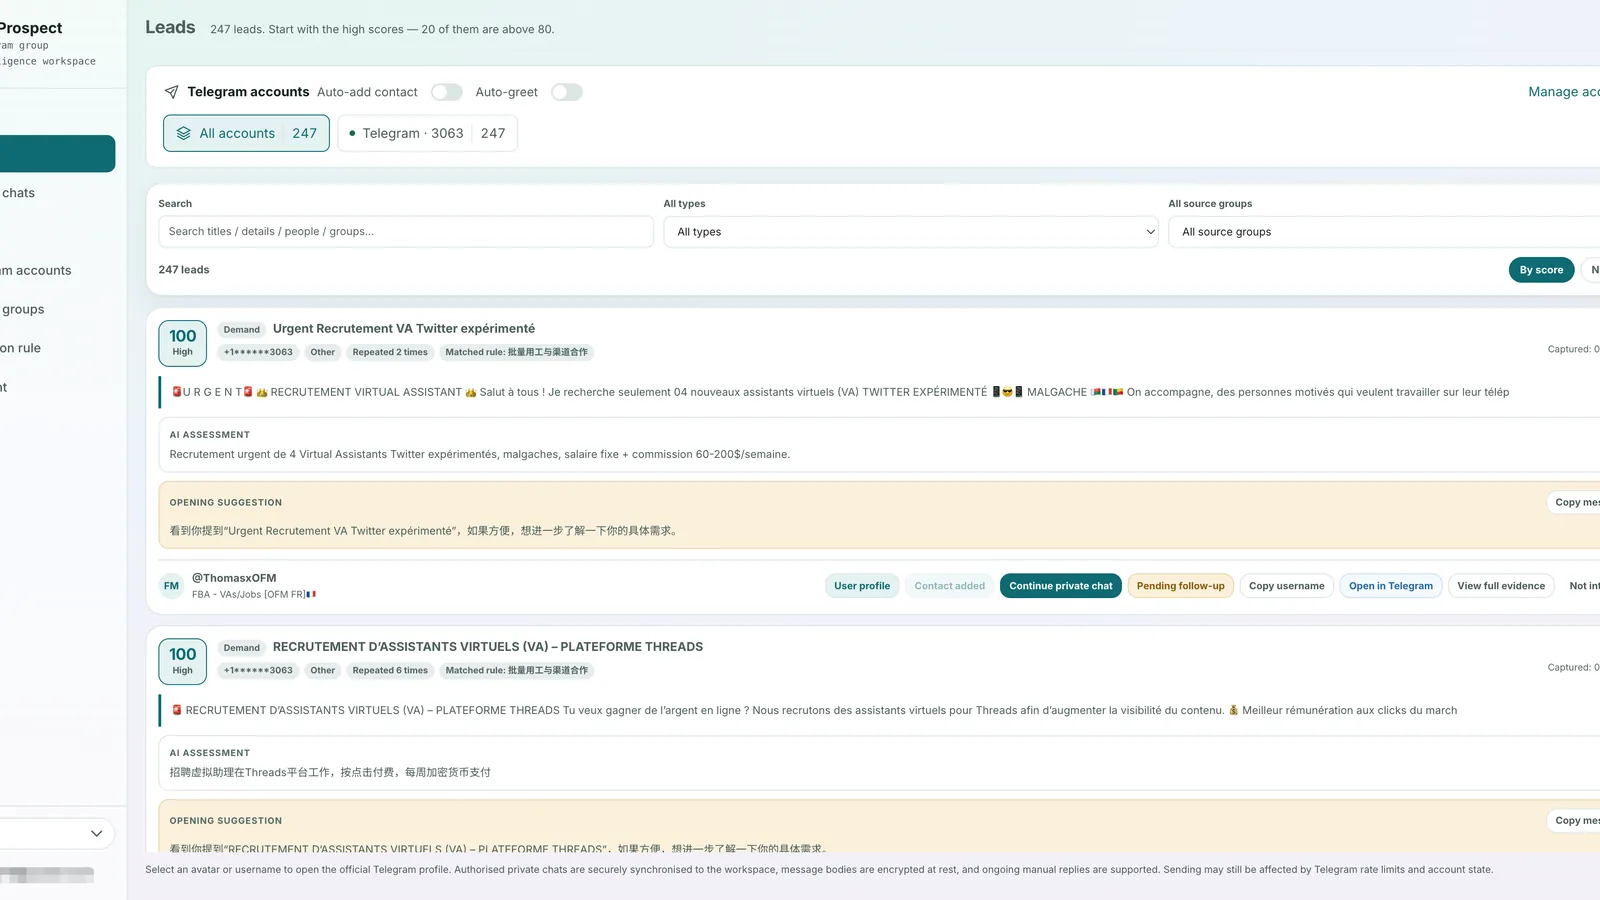Click the Contact added button
1600x900 pixels.
[950, 586]
